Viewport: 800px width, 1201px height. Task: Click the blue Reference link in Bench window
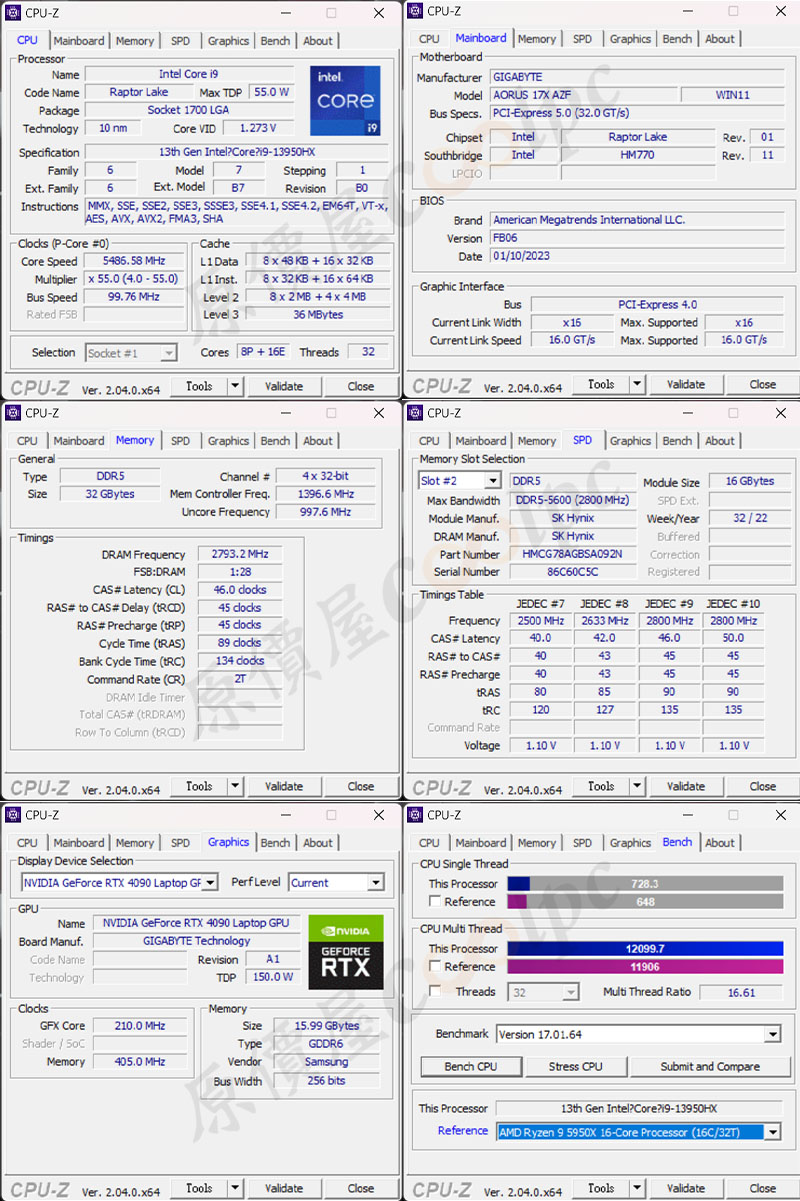tap(463, 1131)
